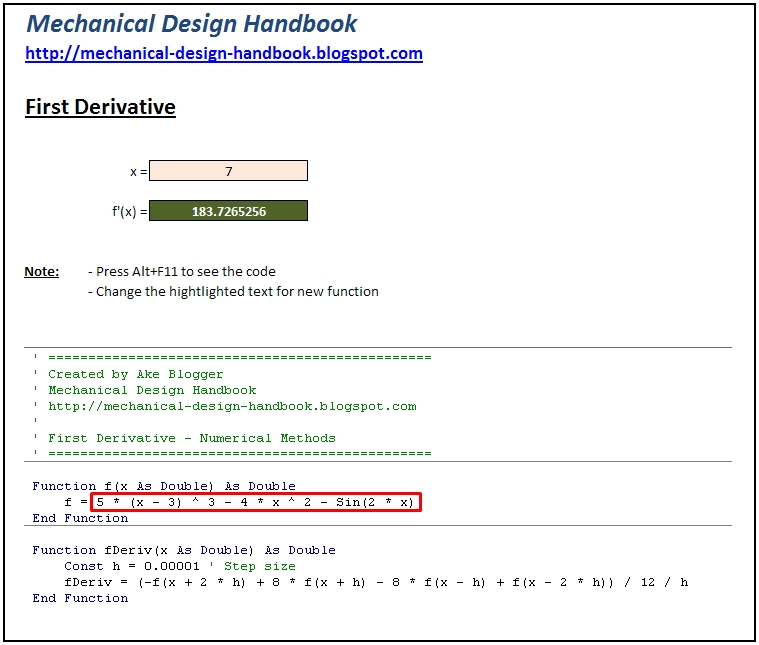This screenshot has width=759, height=645.
Task: Click the formula 5 * (x - 3) ^ 3 expression
Action: [x=256, y=502]
